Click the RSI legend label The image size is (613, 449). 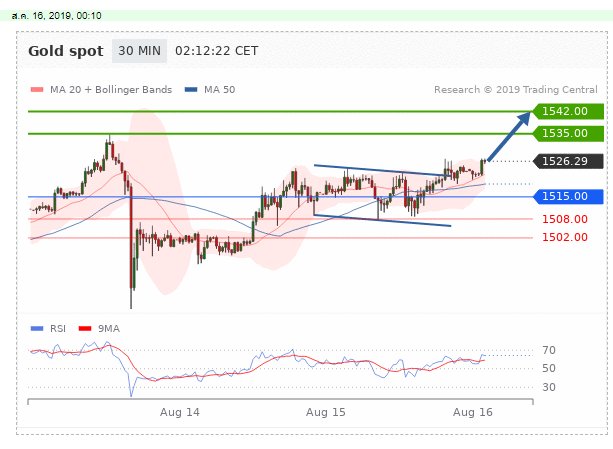pos(58,329)
